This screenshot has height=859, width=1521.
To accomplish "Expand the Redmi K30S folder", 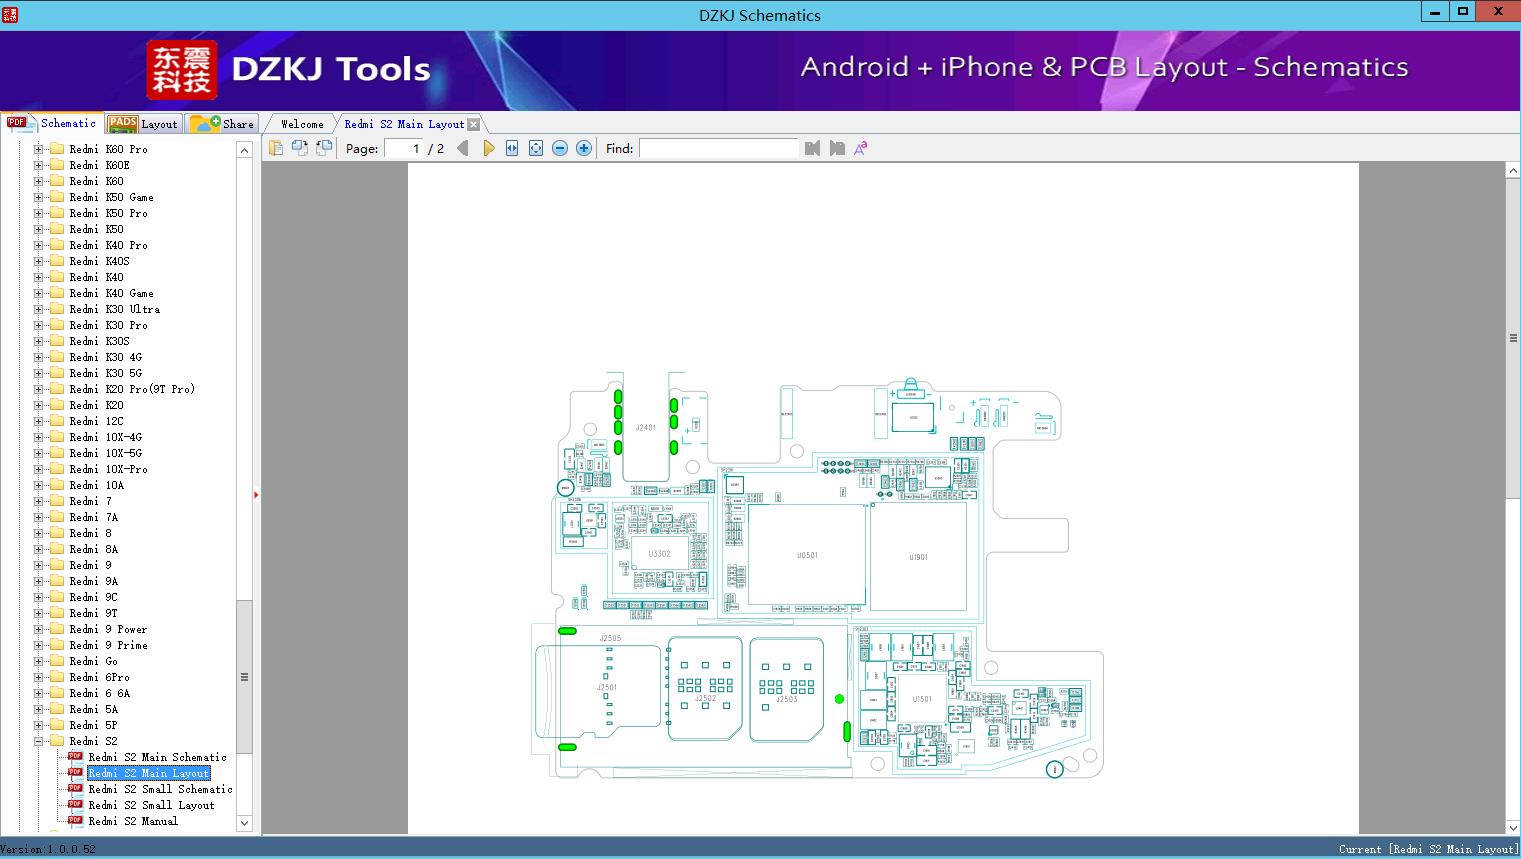I will click(x=39, y=341).
